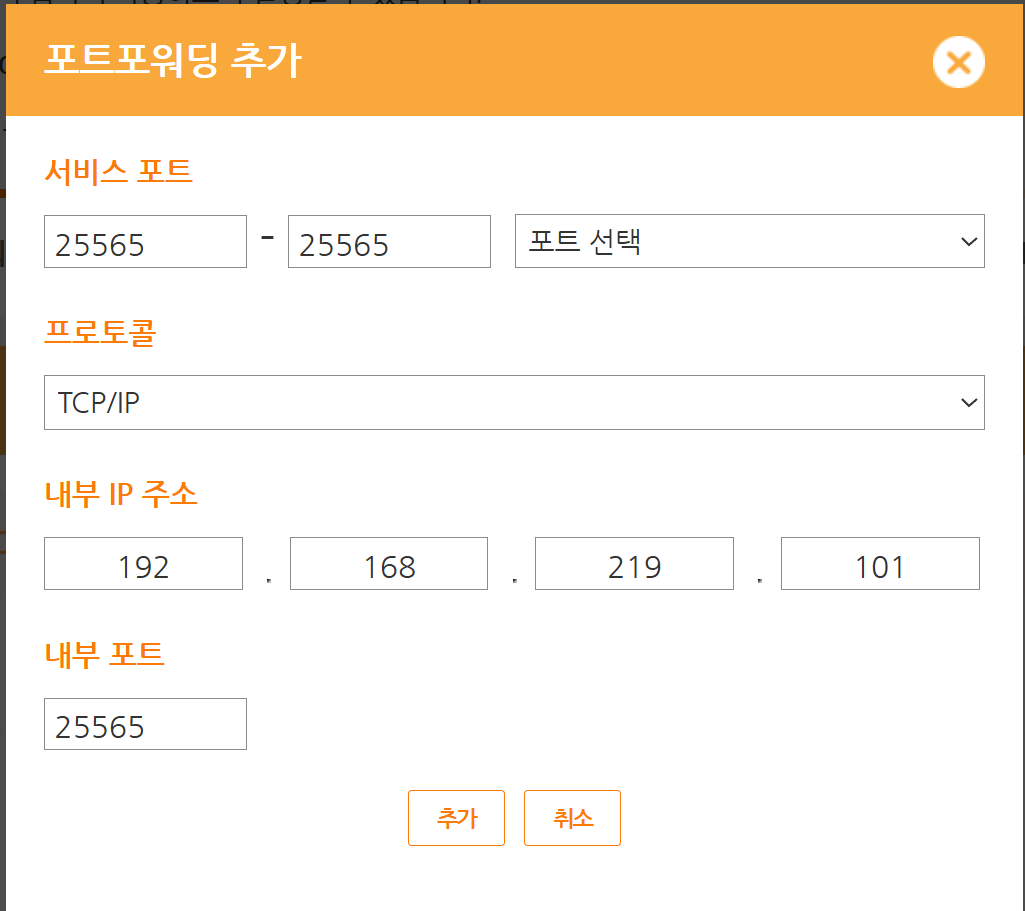Screen dimensions: 1025x911
Task: Click the 서비스 포트 section label
Action: [118, 171]
